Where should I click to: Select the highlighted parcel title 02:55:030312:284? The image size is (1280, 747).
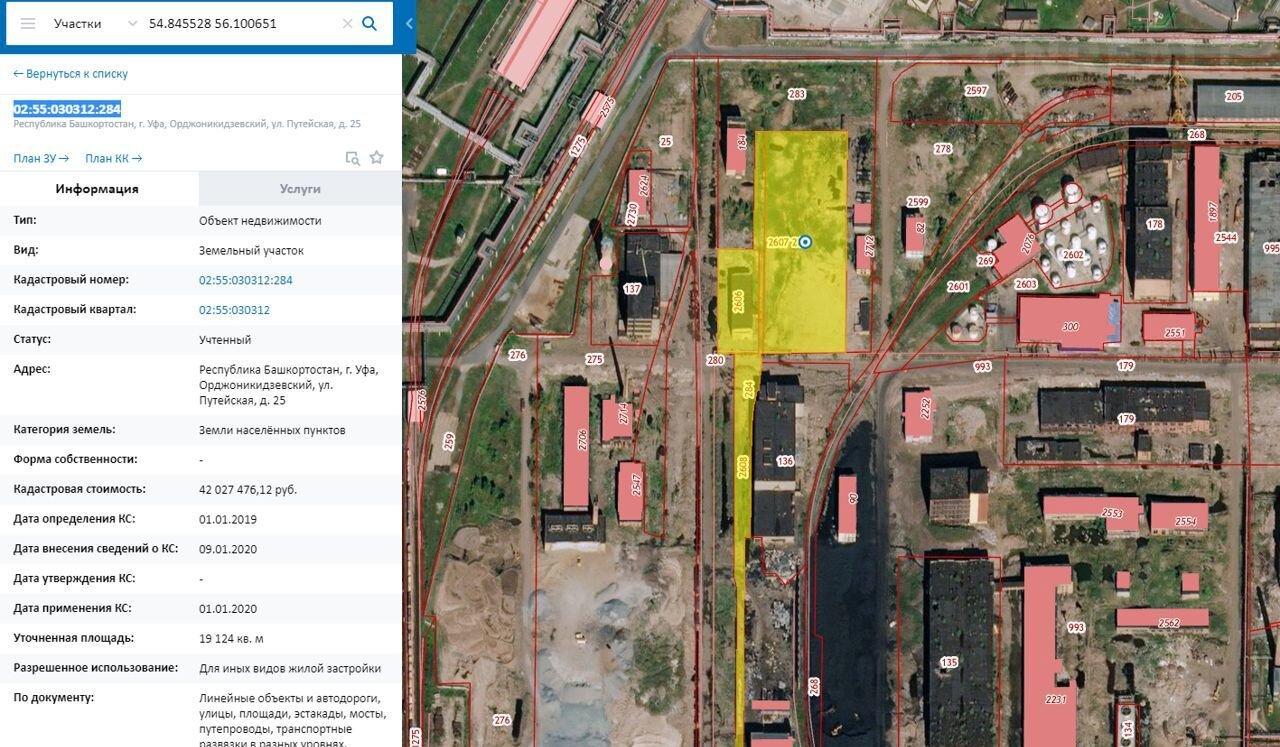point(67,109)
